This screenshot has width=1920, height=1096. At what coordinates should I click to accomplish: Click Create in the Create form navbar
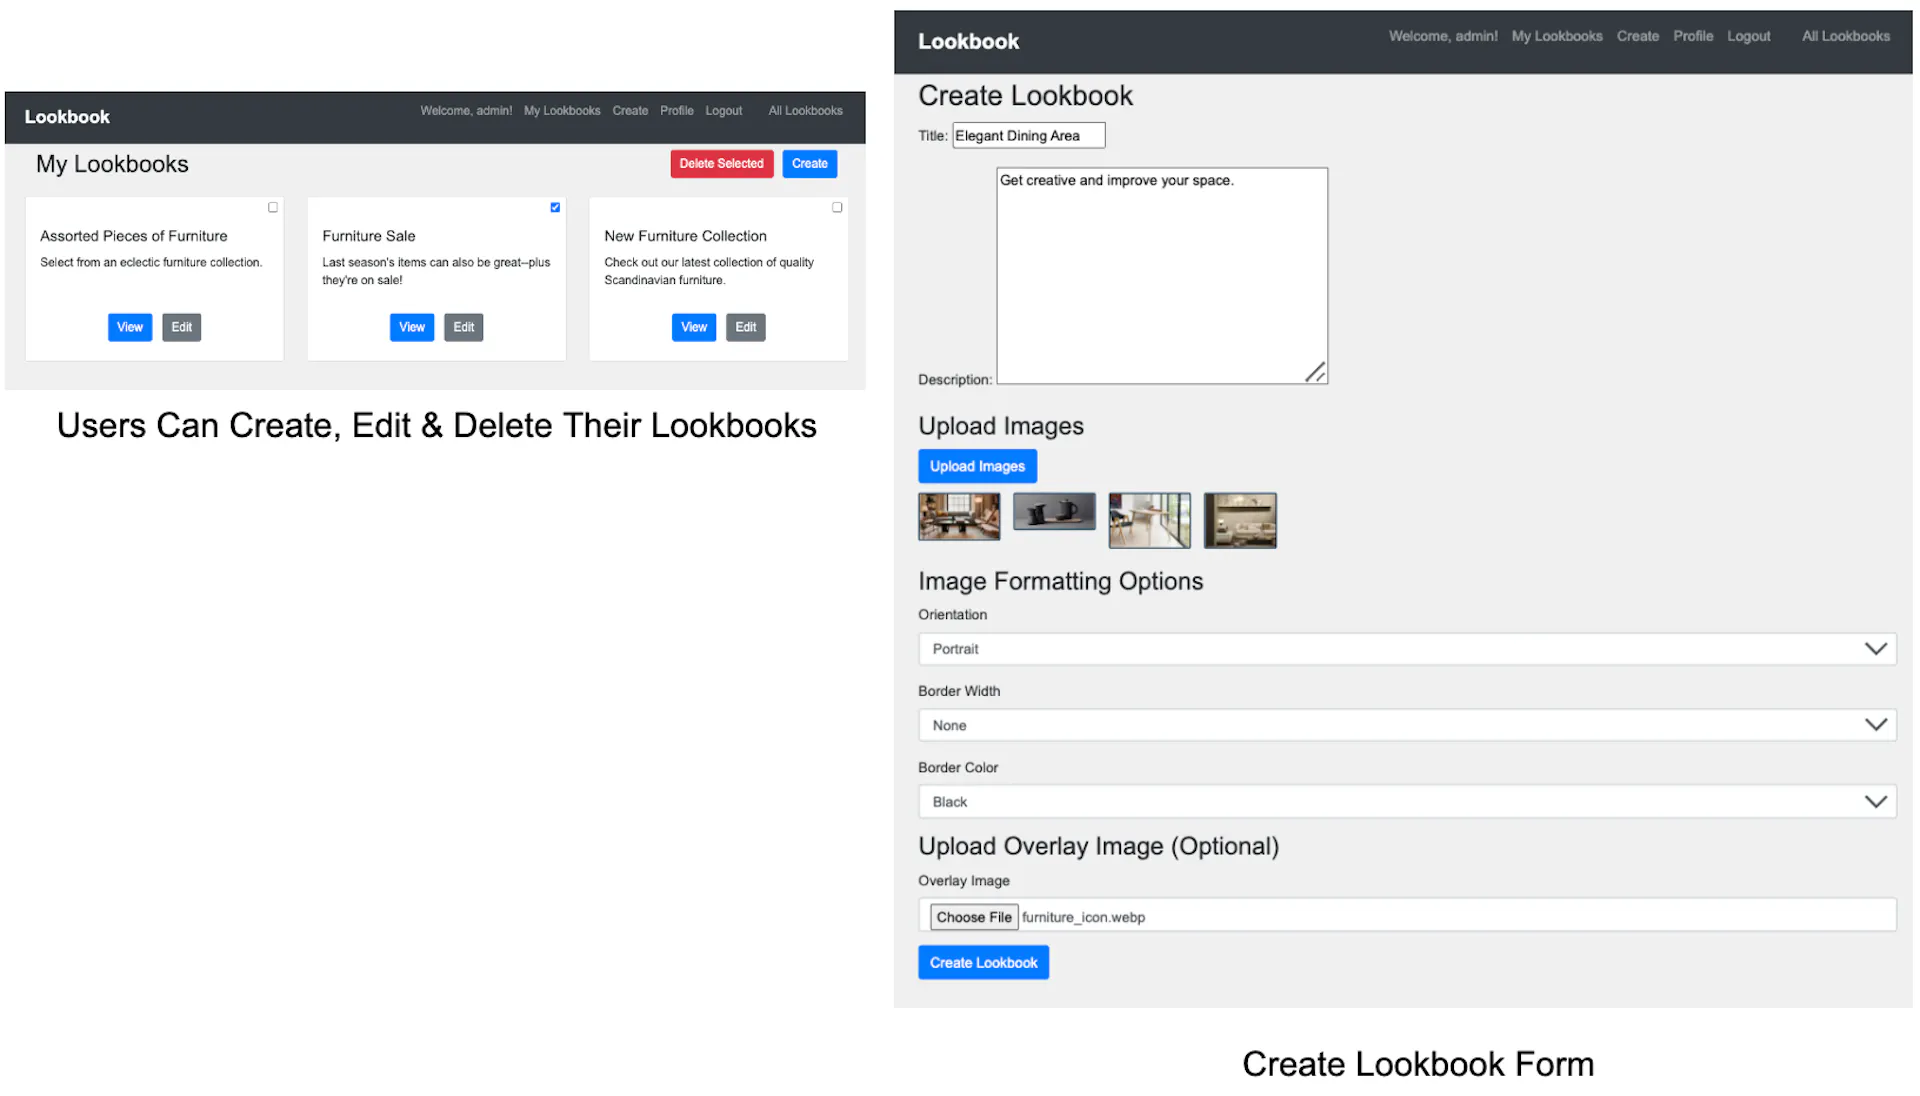click(x=1637, y=36)
